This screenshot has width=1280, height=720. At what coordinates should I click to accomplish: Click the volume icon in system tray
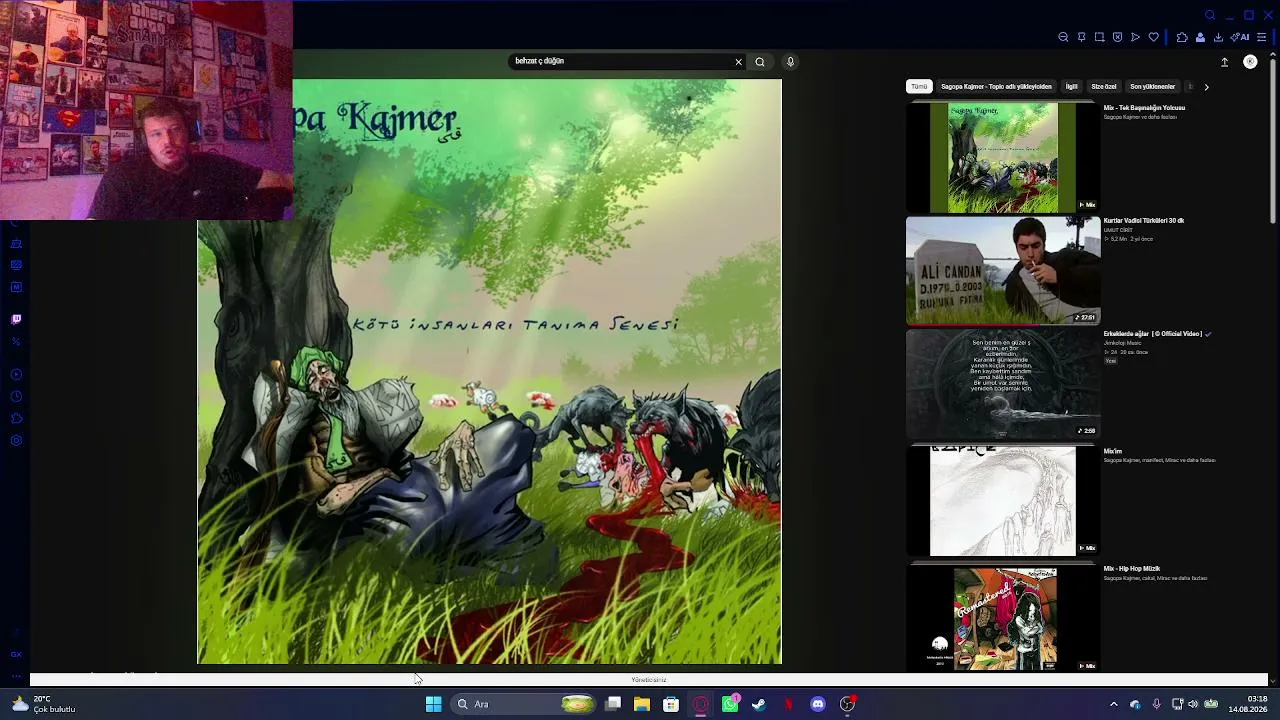coord(1193,704)
